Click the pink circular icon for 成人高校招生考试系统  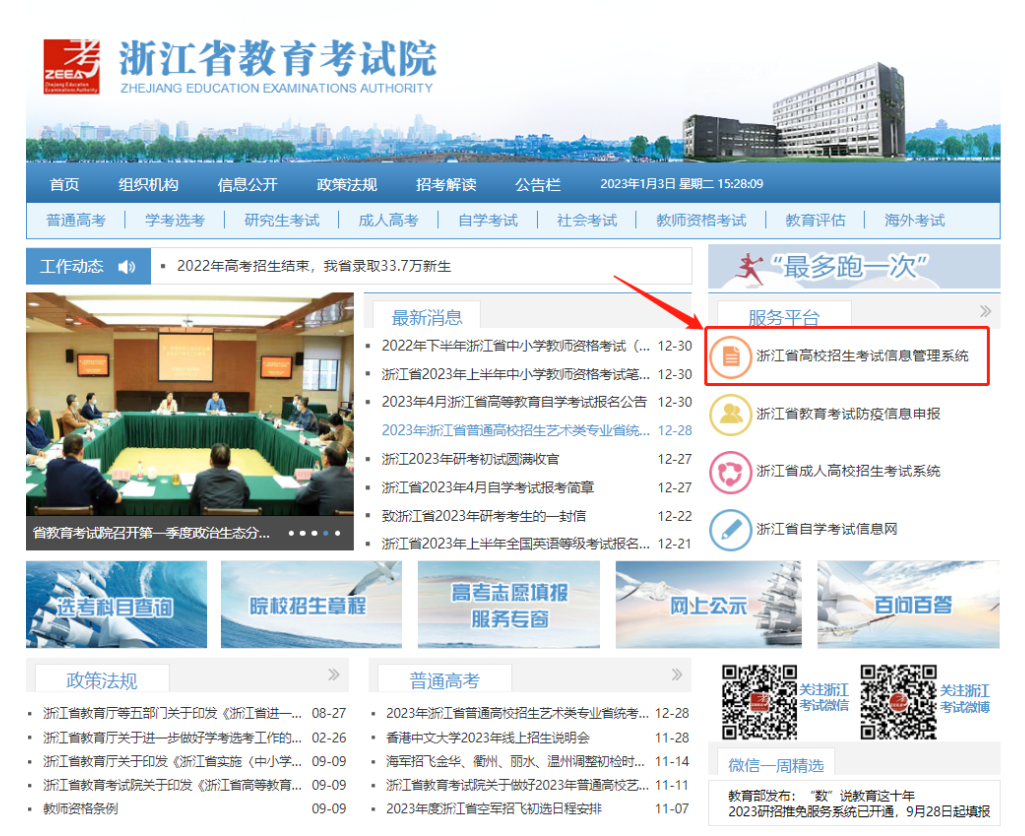click(731, 472)
